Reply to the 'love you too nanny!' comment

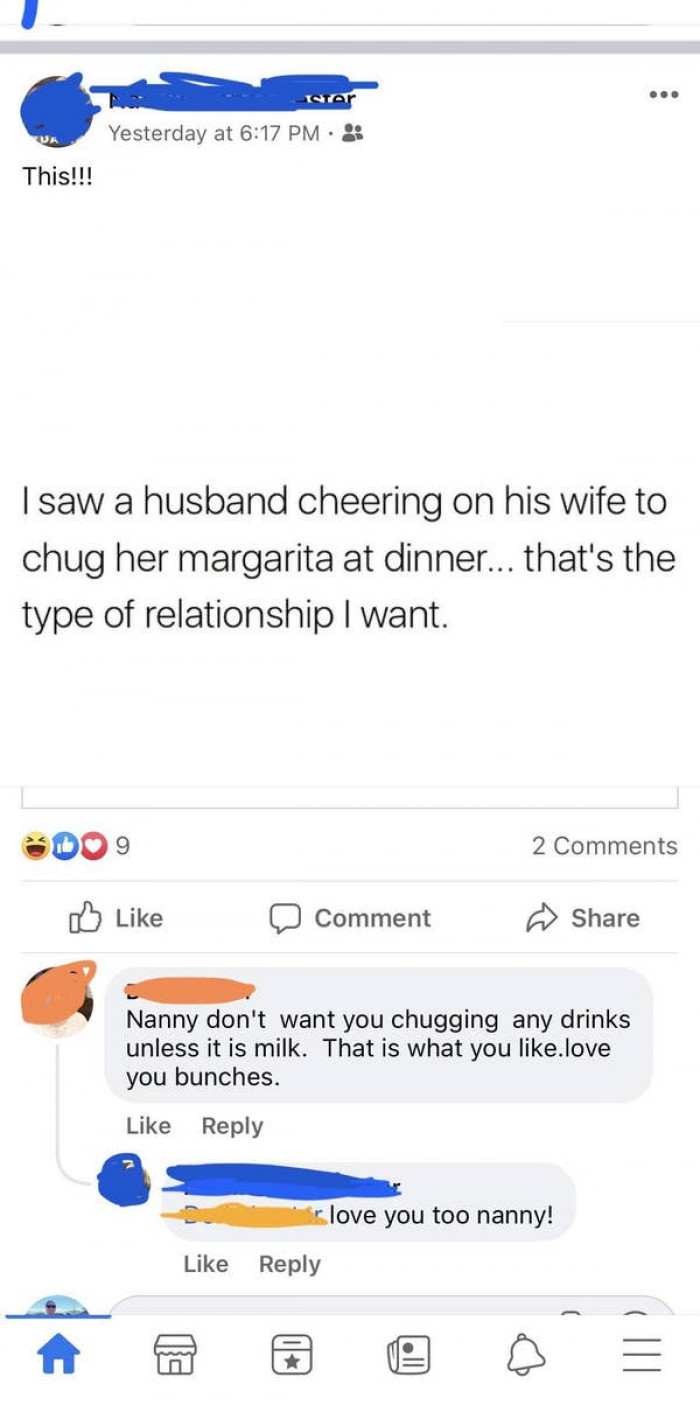click(x=290, y=1264)
